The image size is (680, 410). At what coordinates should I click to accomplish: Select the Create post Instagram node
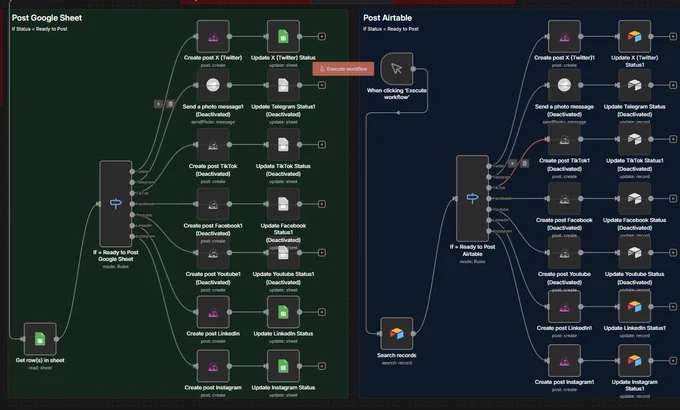pyautogui.click(x=213, y=366)
